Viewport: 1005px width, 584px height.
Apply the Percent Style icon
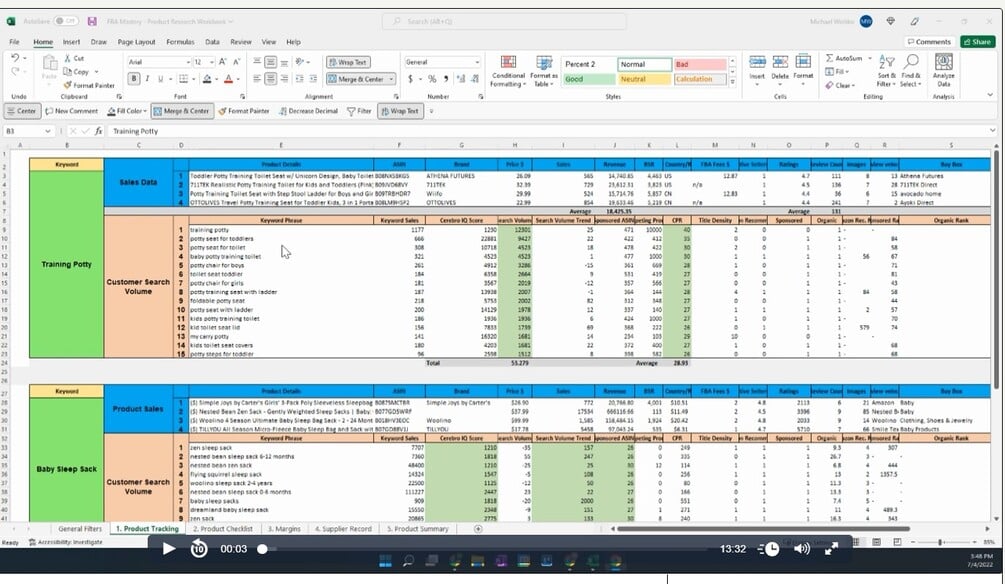pos(432,79)
